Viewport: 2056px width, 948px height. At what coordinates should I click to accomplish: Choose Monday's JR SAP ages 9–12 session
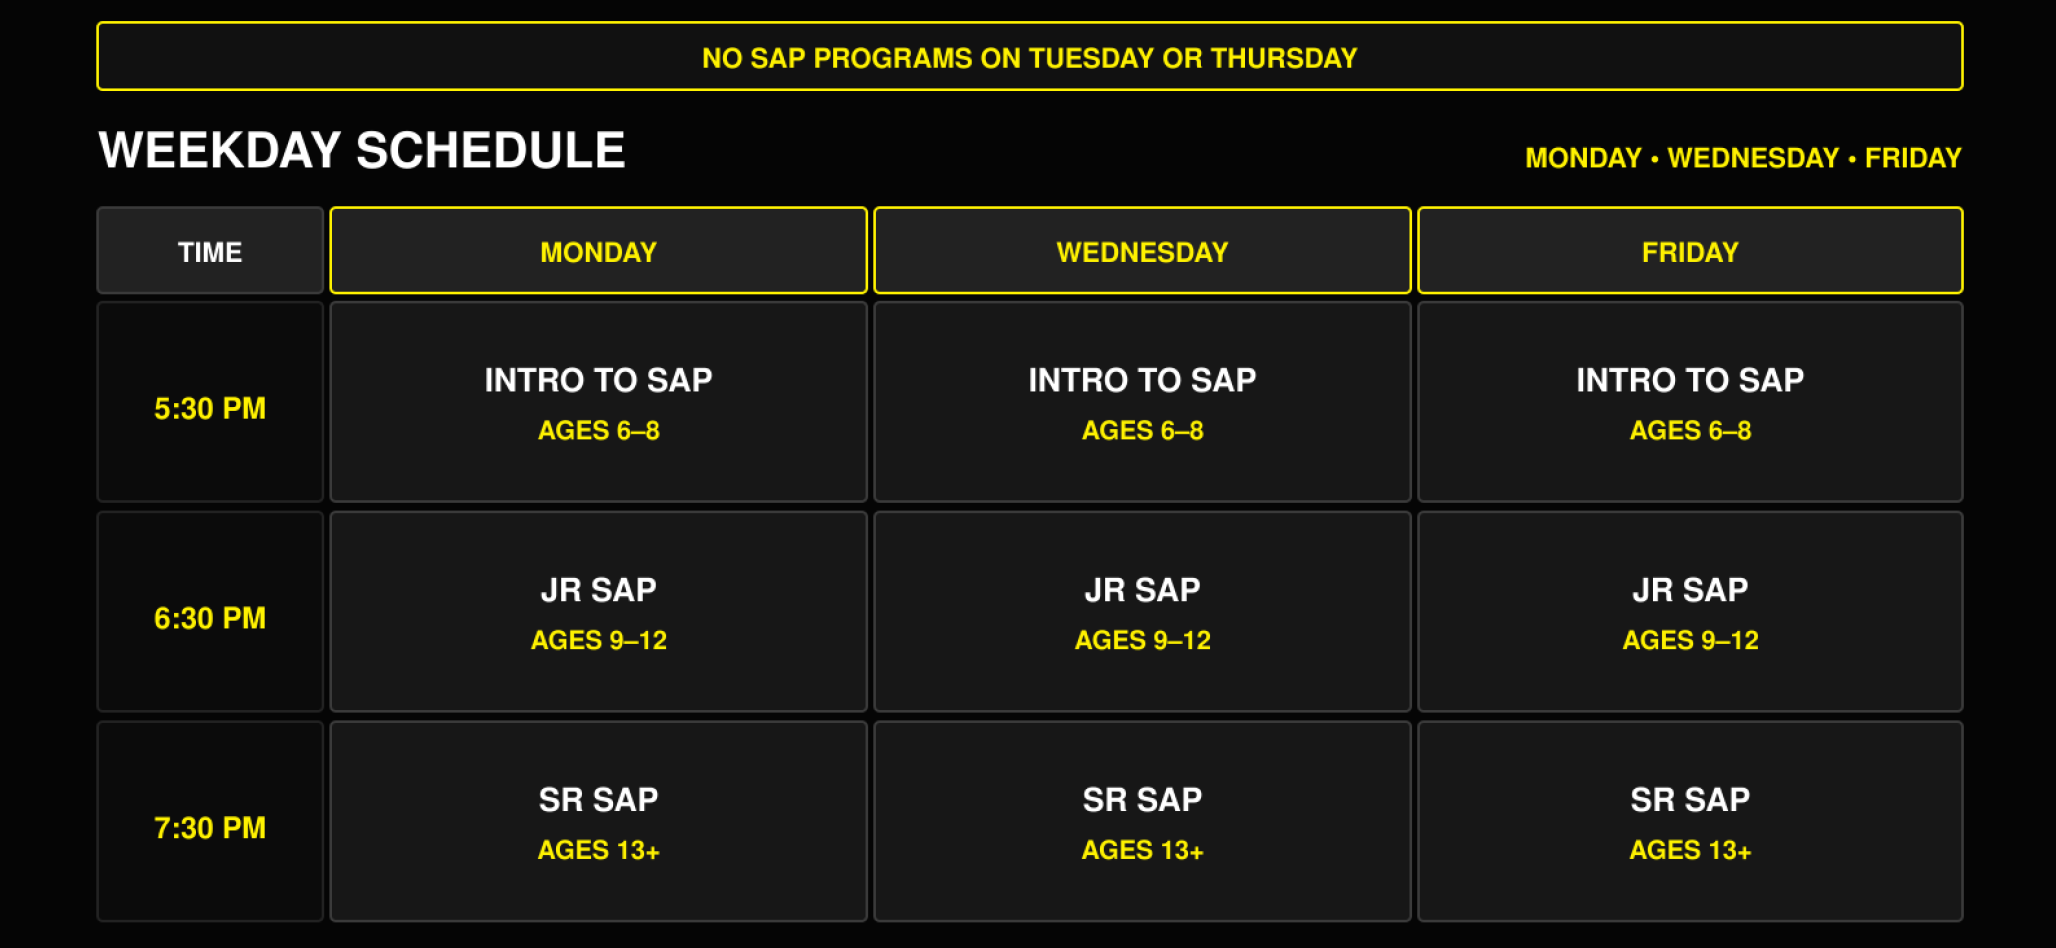click(x=598, y=612)
